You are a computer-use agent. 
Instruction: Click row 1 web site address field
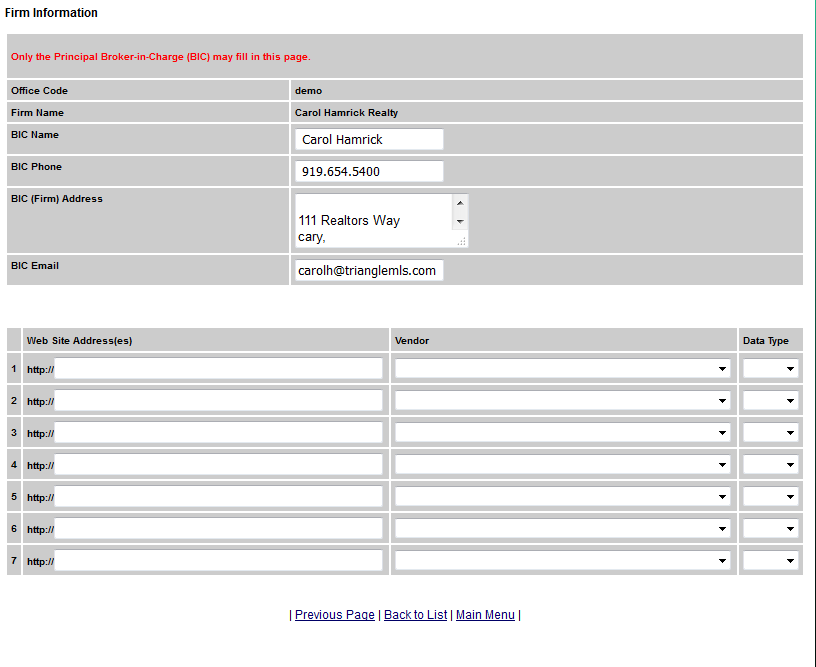coord(218,369)
